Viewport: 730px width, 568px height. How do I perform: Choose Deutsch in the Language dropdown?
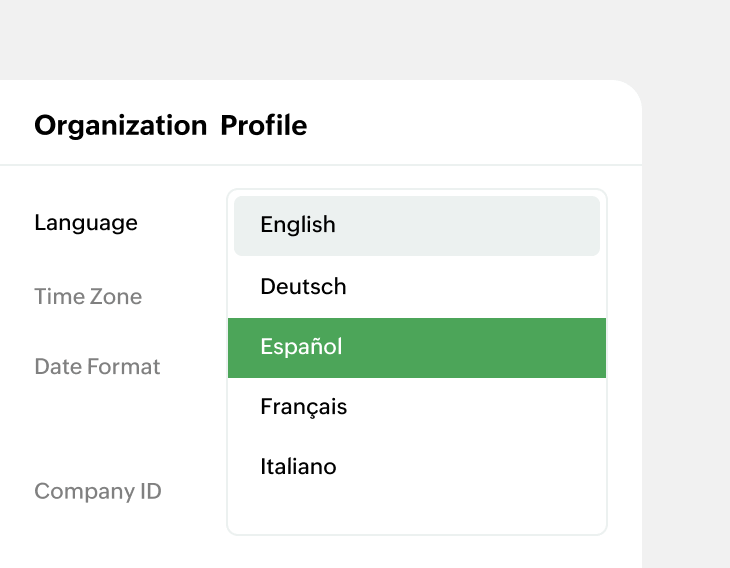(x=416, y=287)
